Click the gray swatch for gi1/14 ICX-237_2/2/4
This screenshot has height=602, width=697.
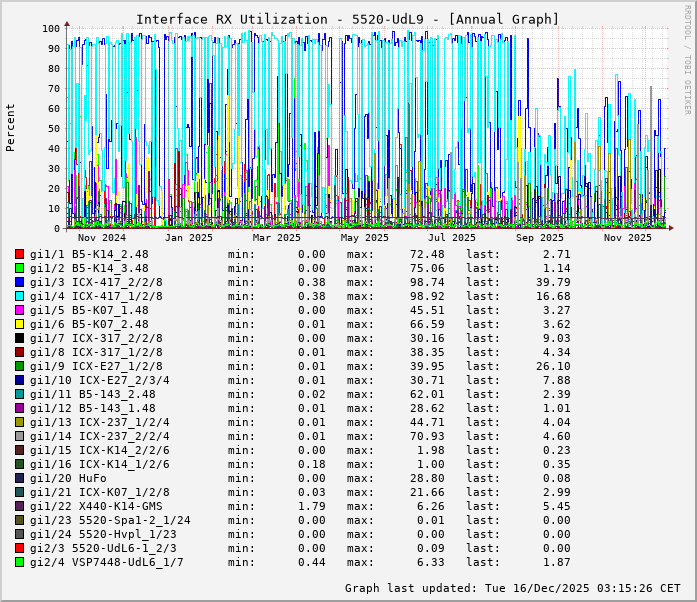point(19,436)
